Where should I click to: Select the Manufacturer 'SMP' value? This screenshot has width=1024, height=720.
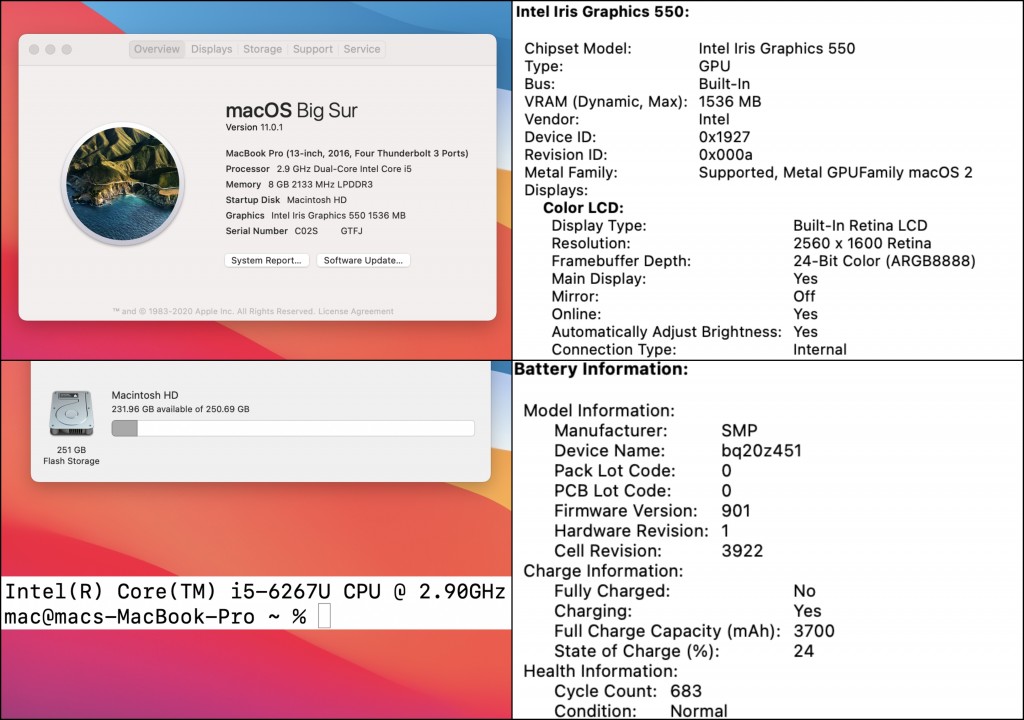(x=739, y=431)
